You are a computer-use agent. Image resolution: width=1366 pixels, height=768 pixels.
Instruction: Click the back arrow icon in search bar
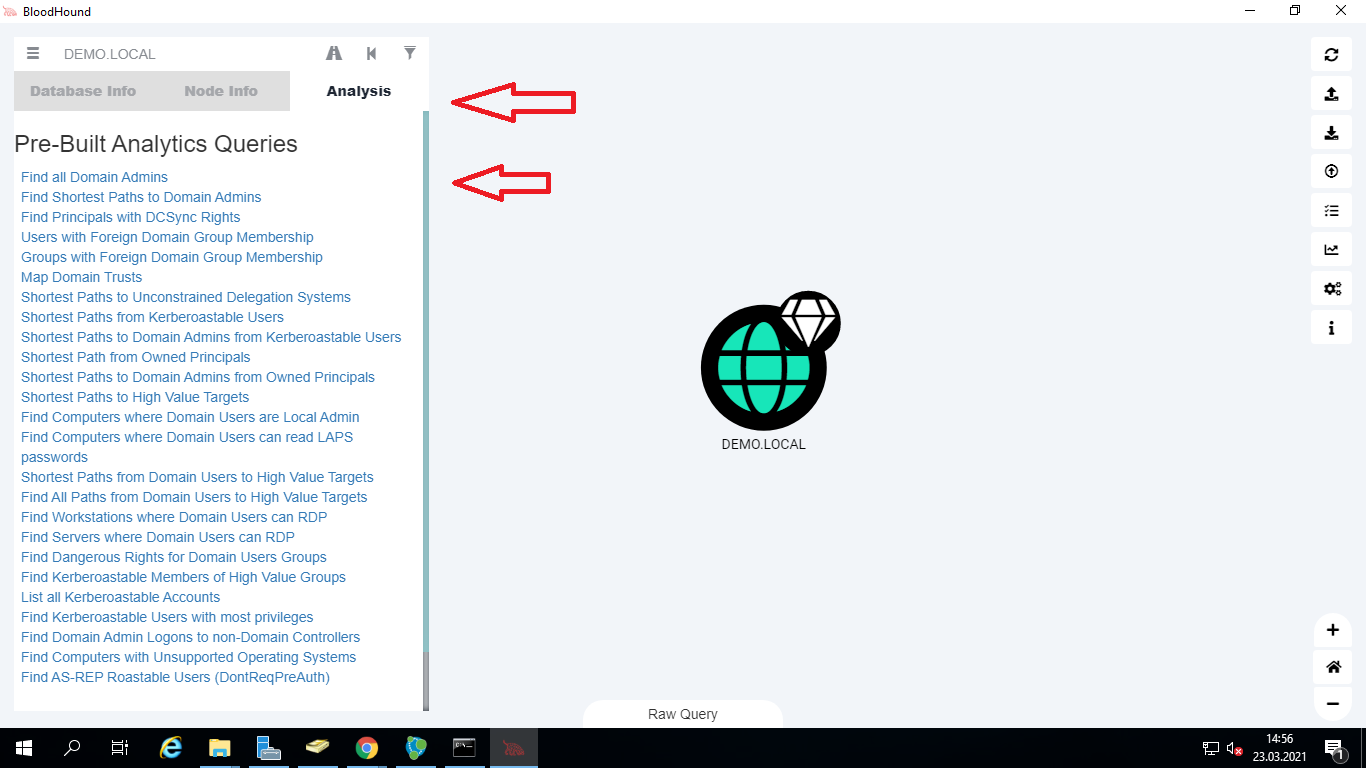371,53
